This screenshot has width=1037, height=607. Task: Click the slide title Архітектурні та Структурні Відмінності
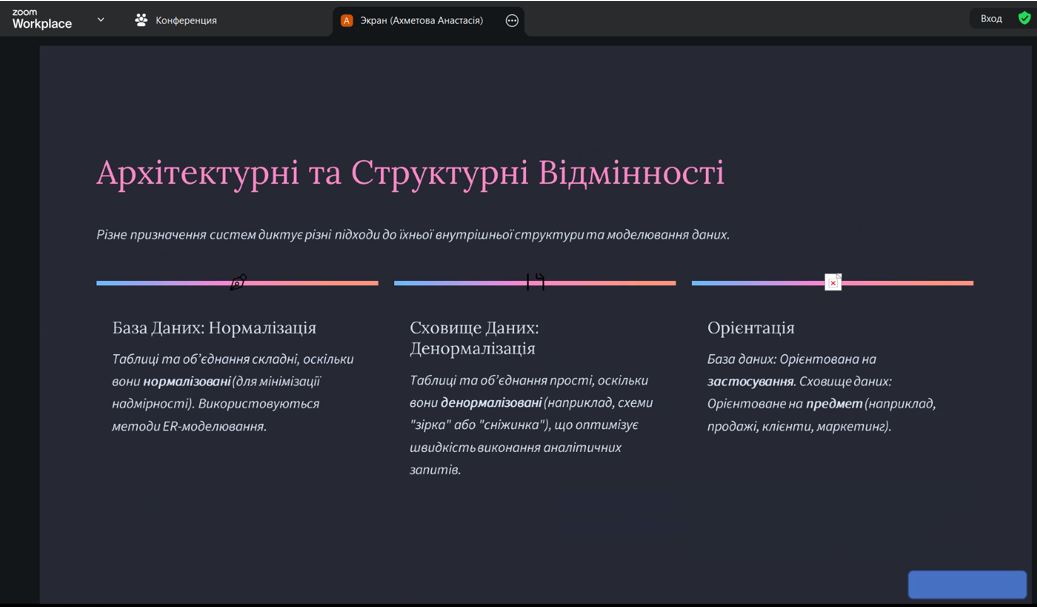pos(410,172)
